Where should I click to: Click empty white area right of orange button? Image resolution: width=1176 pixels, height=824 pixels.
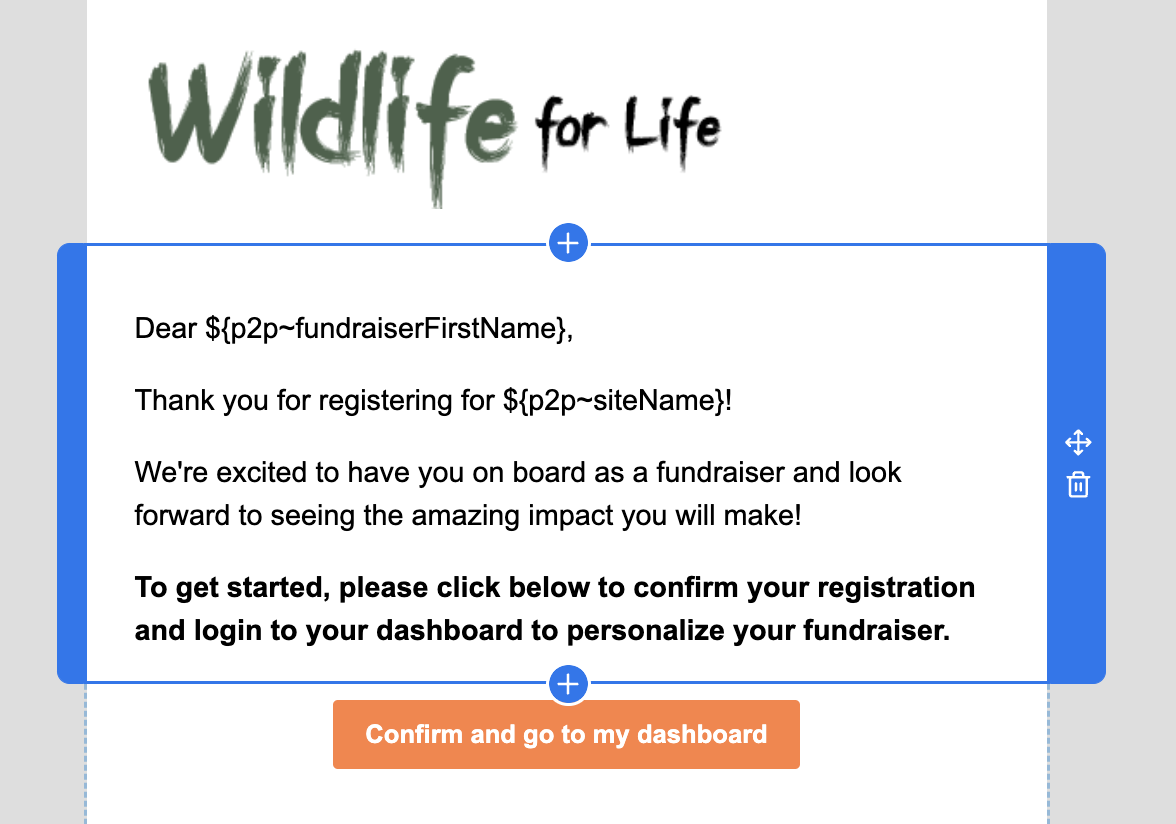point(920,735)
